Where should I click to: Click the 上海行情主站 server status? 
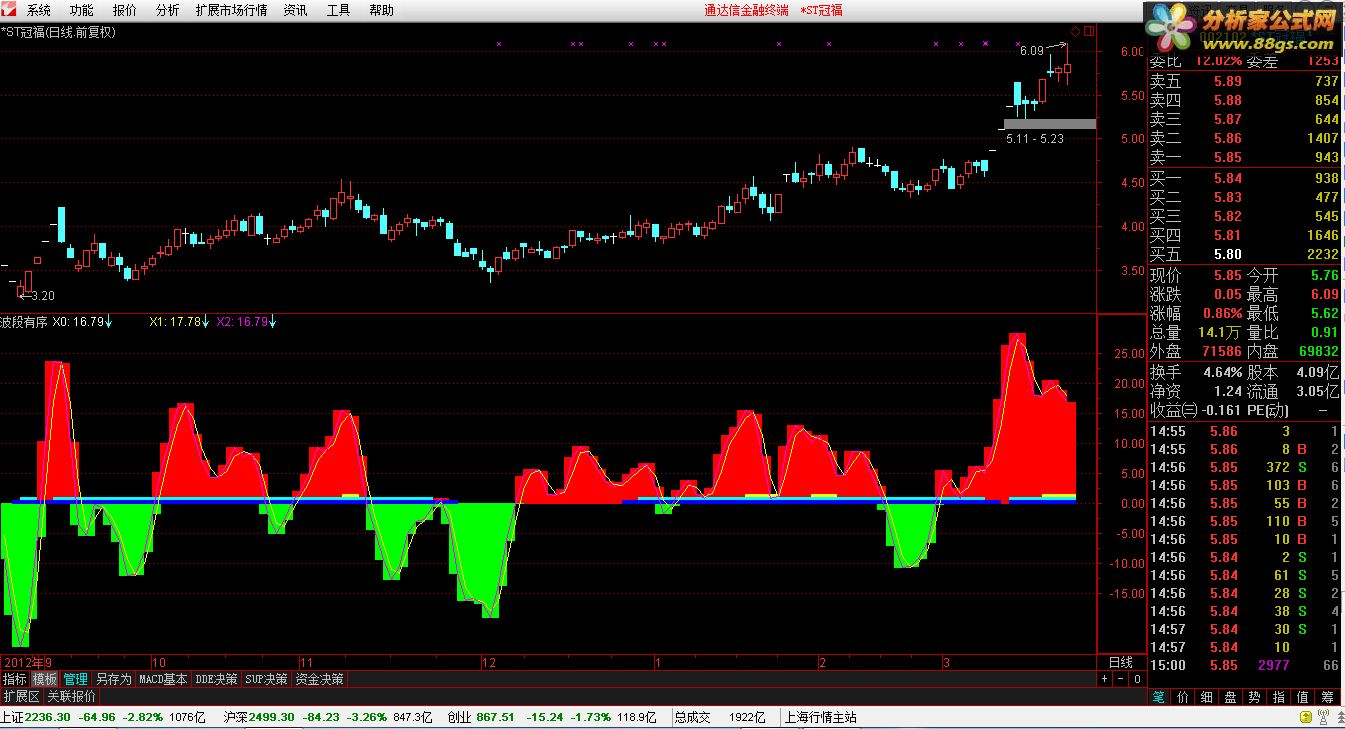pos(821,717)
